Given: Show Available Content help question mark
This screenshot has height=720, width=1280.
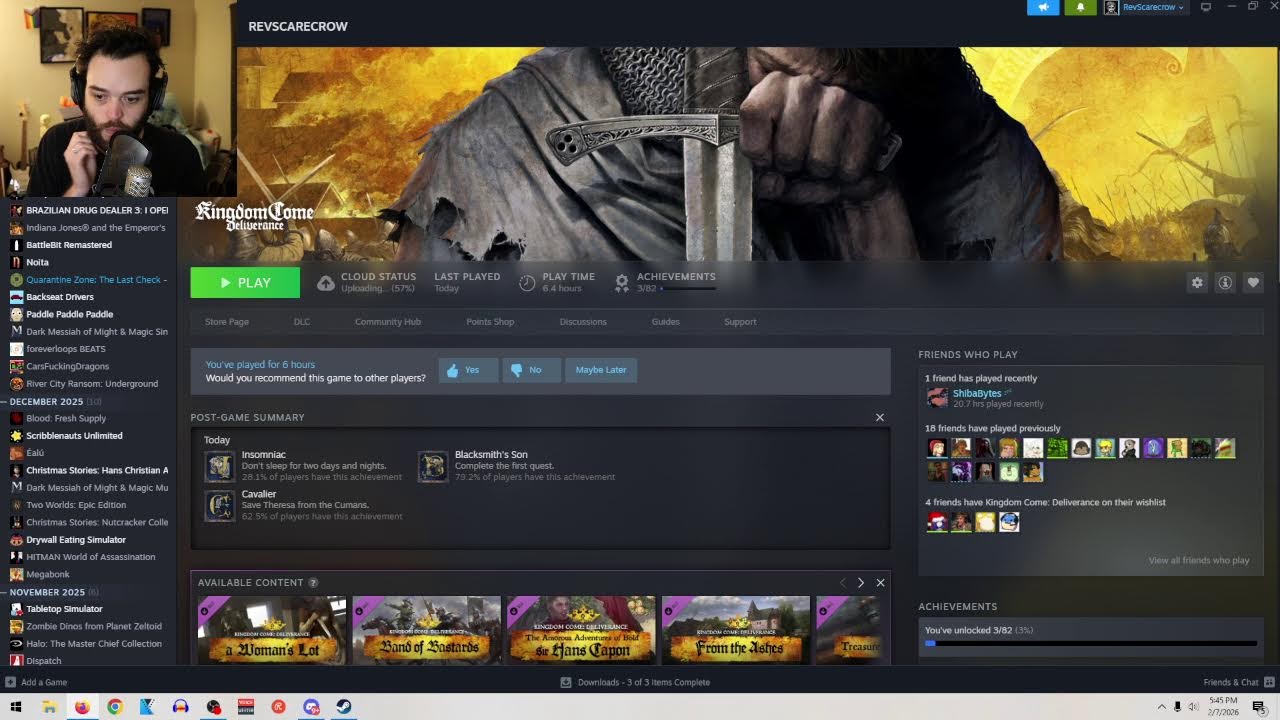Looking at the screenshot, I should tap(313, 583).
